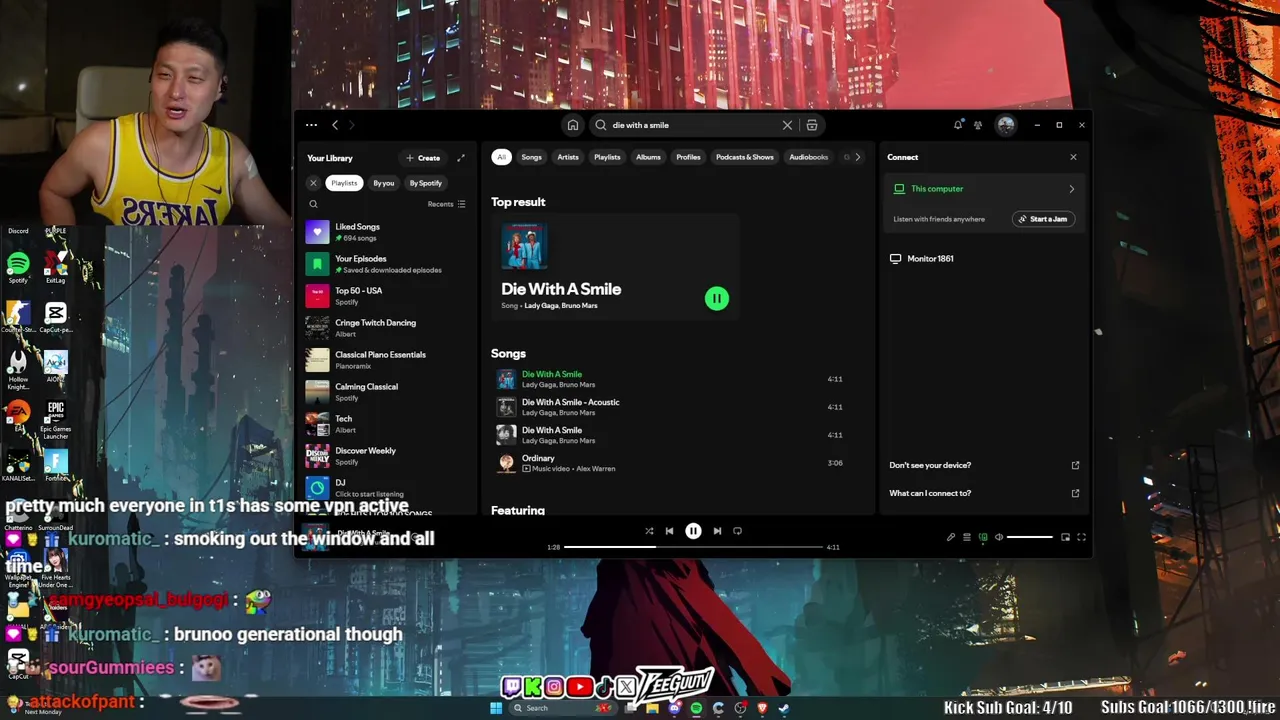The width and height of the screenshot is (1280, 720).
Task: Show more search filters with the right chevron
Action: pyautogui.click(x=857, y=157)
